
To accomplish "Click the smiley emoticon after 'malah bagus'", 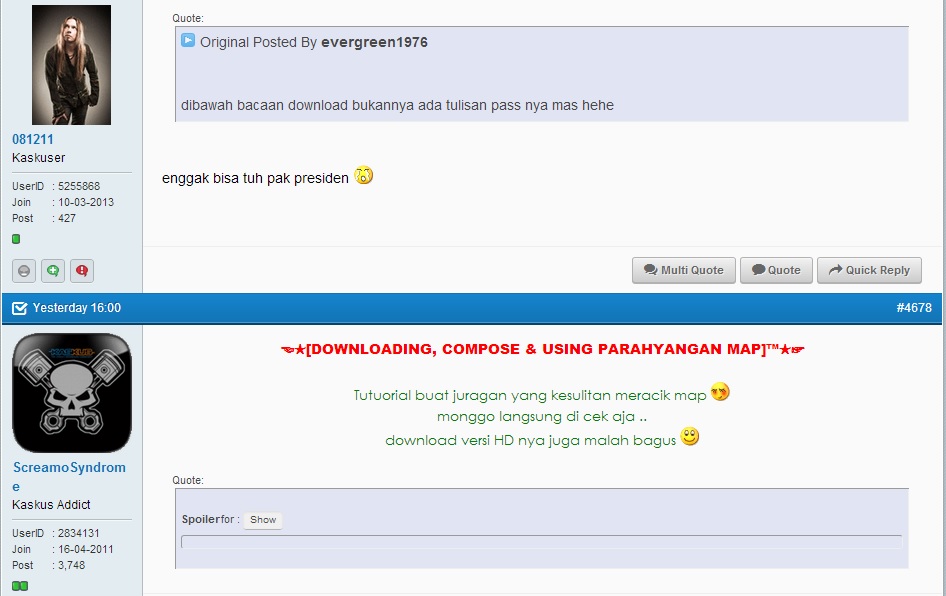I will (690, 438).
